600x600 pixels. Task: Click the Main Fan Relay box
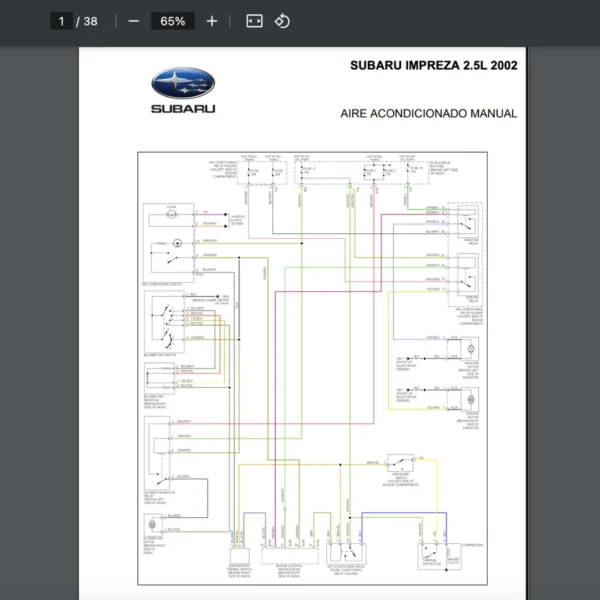click(466, 220)
